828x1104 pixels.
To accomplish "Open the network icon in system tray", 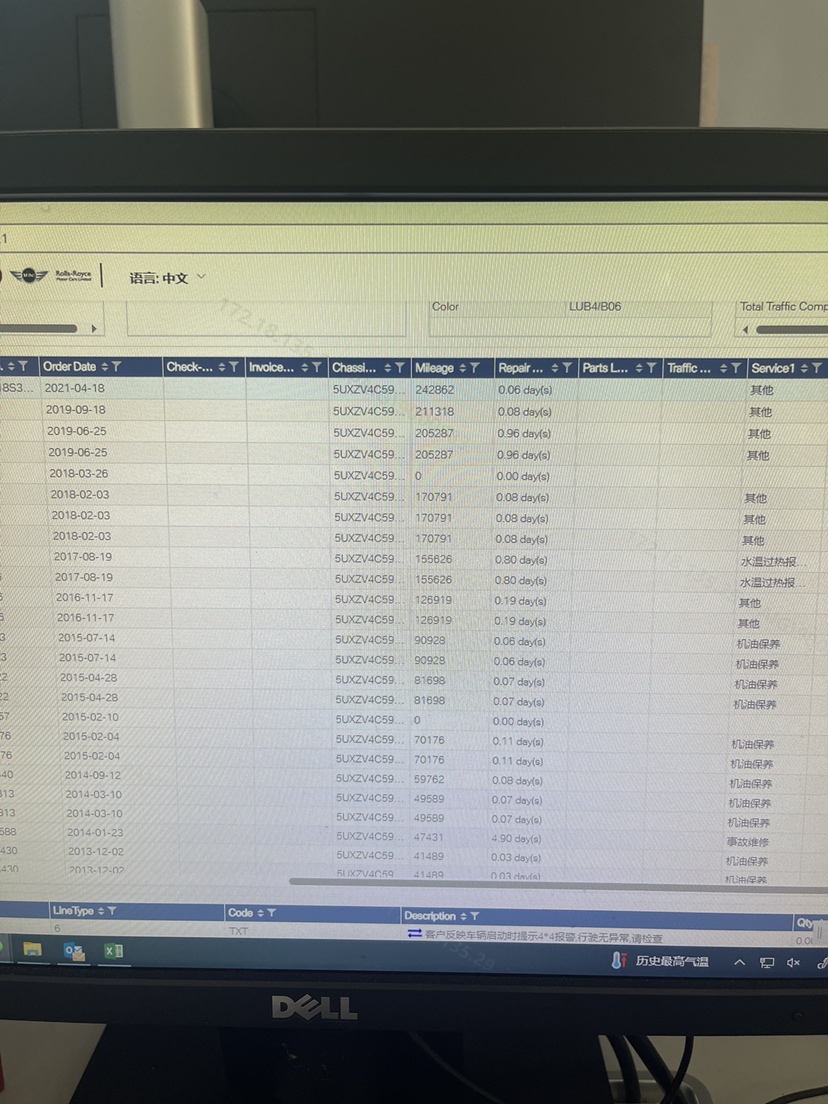I will 767,962.
